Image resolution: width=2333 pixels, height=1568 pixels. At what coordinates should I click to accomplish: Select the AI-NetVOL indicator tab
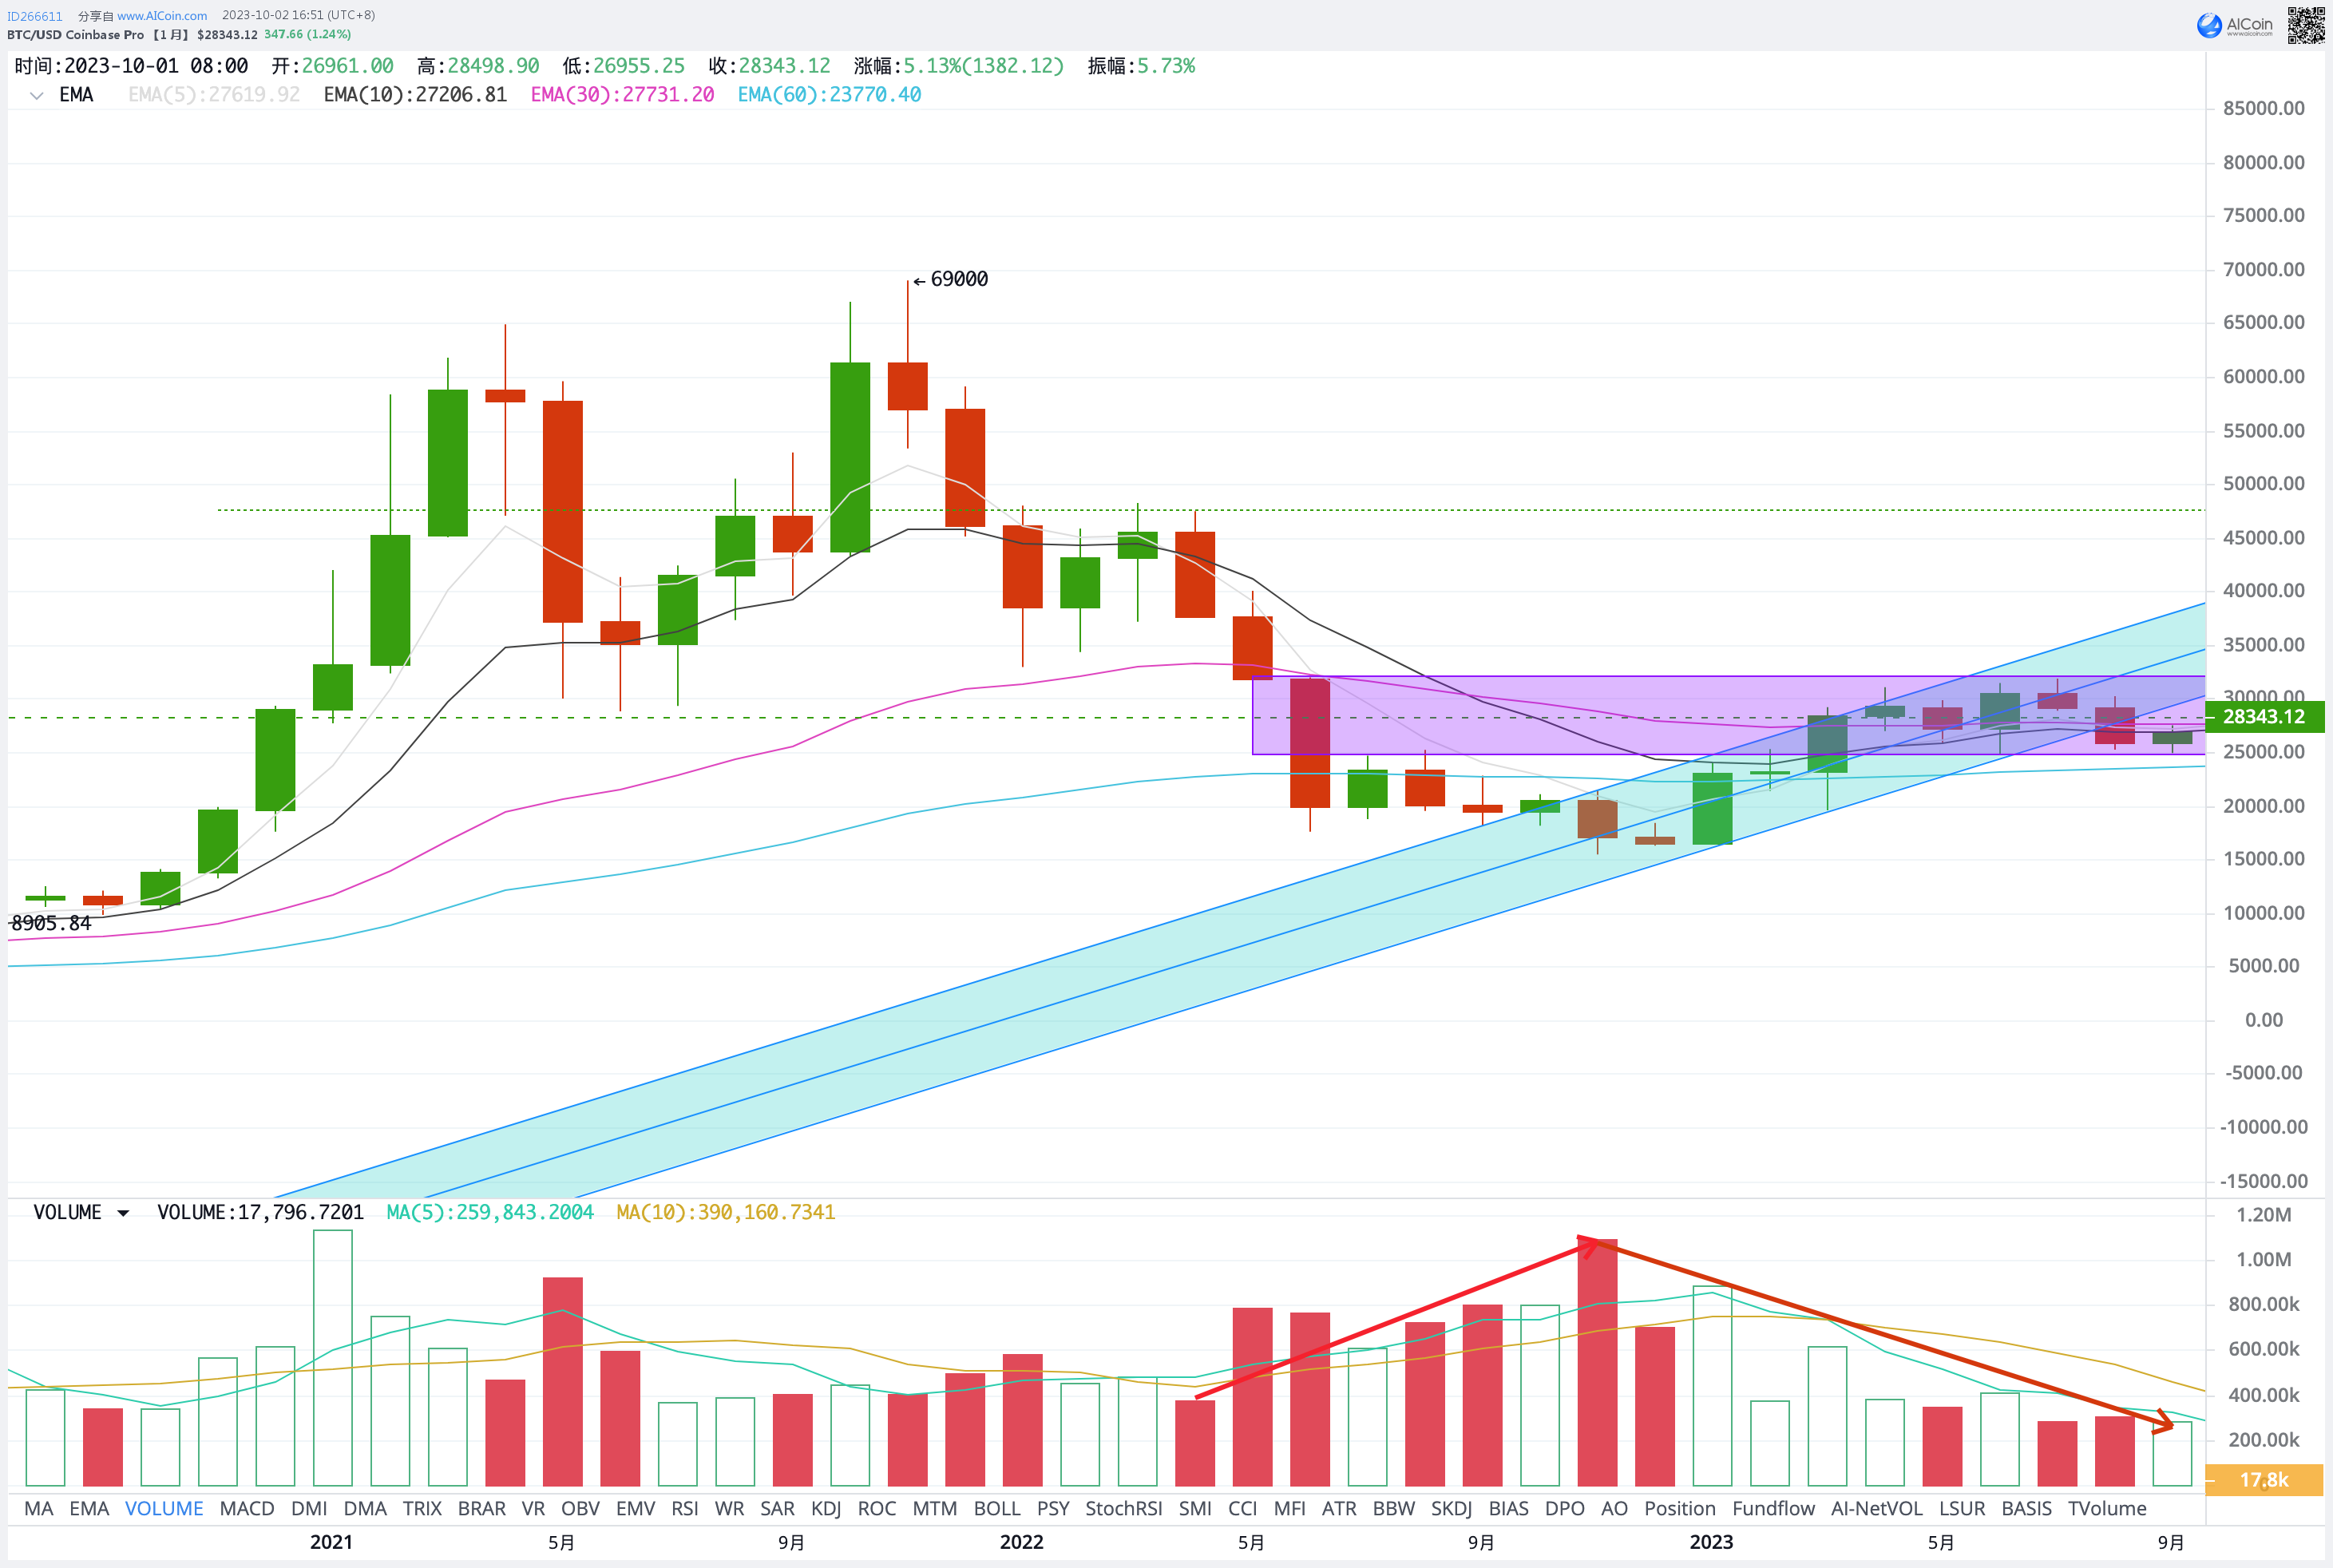[x=1876, y=1508]
